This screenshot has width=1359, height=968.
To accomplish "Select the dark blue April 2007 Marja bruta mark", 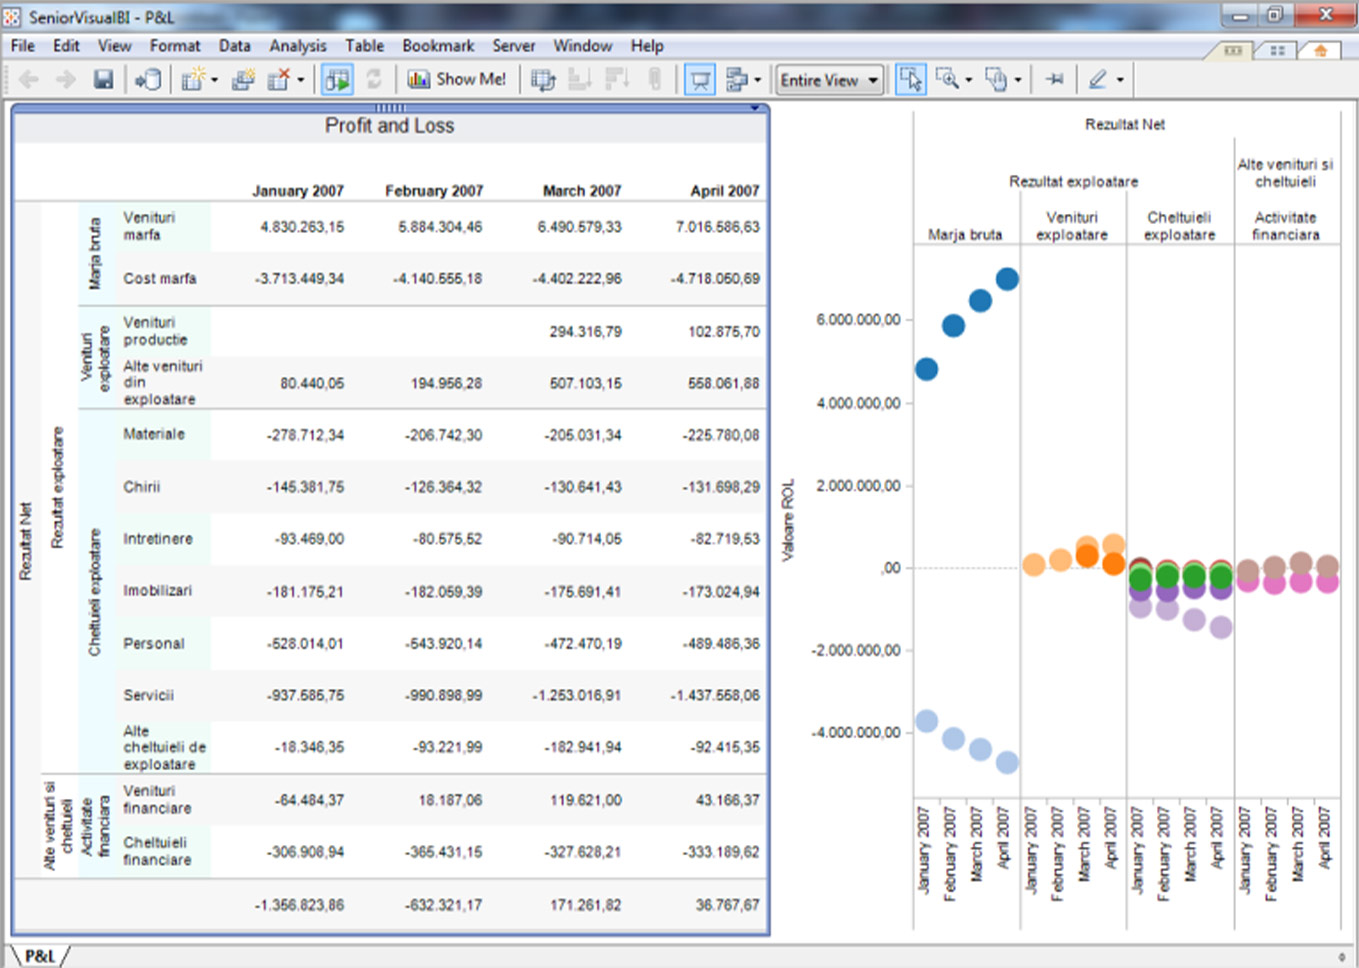I will pos(1007,279).
